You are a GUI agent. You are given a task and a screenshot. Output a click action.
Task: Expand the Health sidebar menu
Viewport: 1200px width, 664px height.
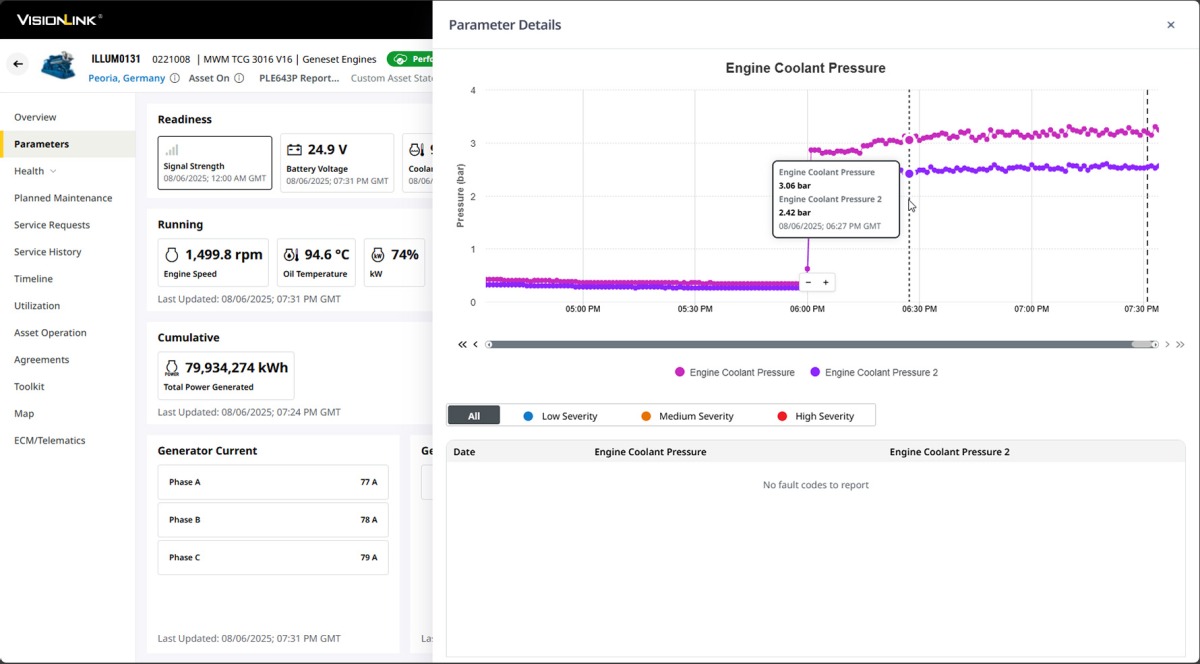click(35, 171)
